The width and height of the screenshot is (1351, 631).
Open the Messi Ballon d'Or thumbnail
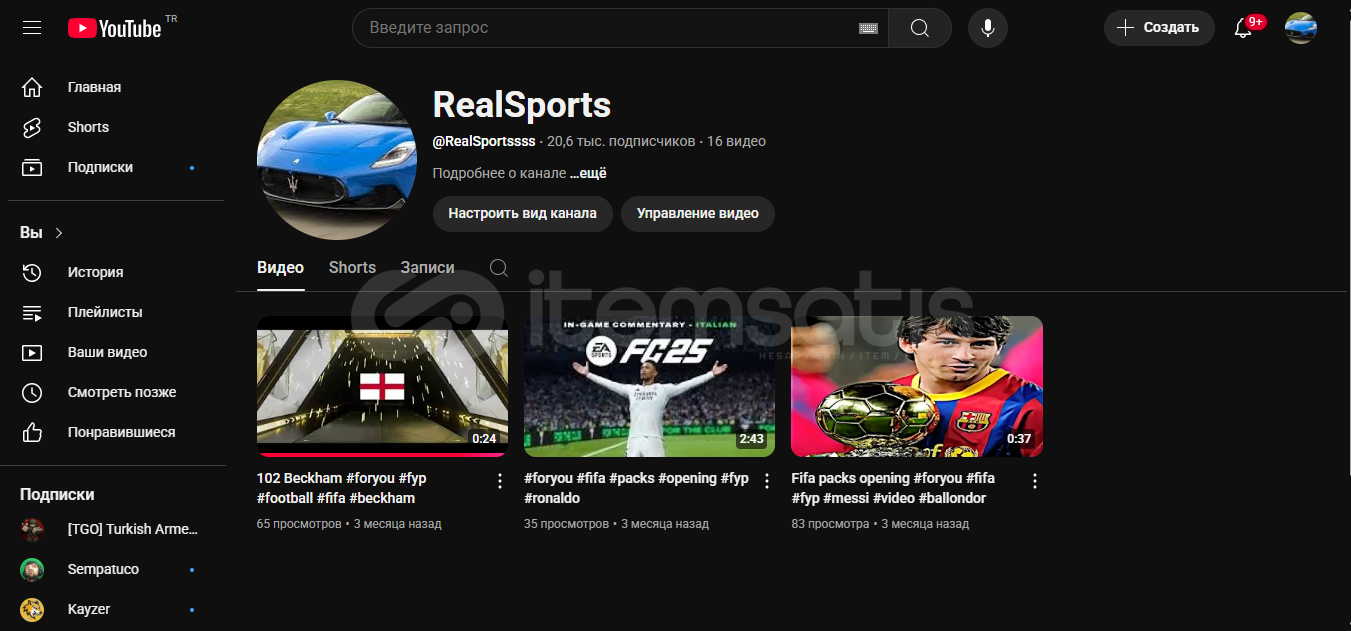tap(917, 386)
